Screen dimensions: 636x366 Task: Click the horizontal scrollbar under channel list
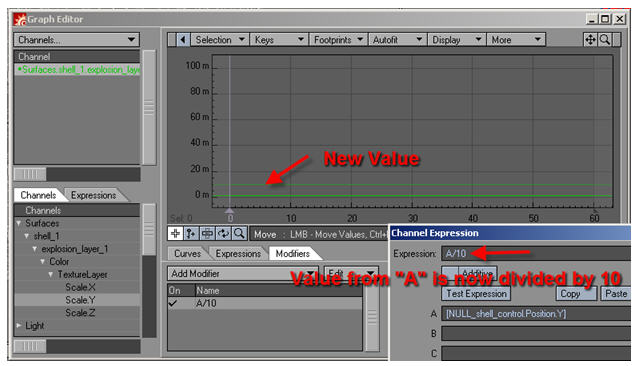pyautogui.click(x=77, y=174)
